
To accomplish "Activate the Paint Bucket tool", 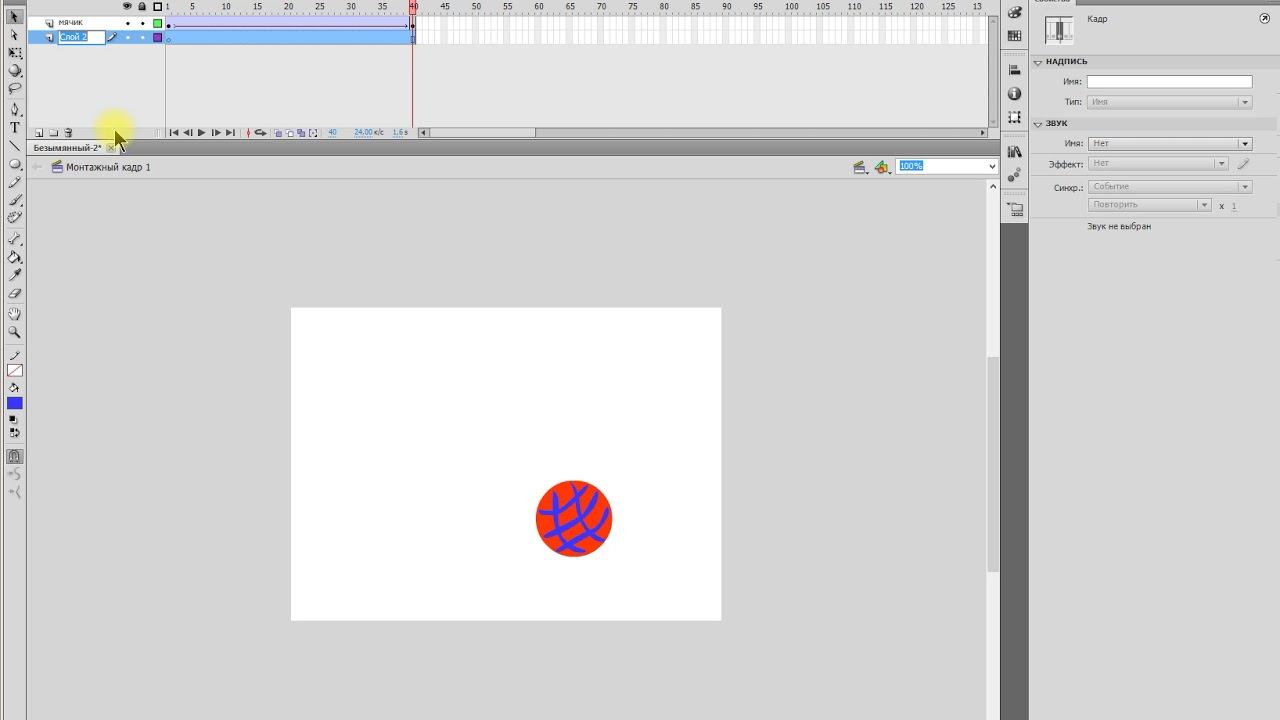I will [14, 257].
